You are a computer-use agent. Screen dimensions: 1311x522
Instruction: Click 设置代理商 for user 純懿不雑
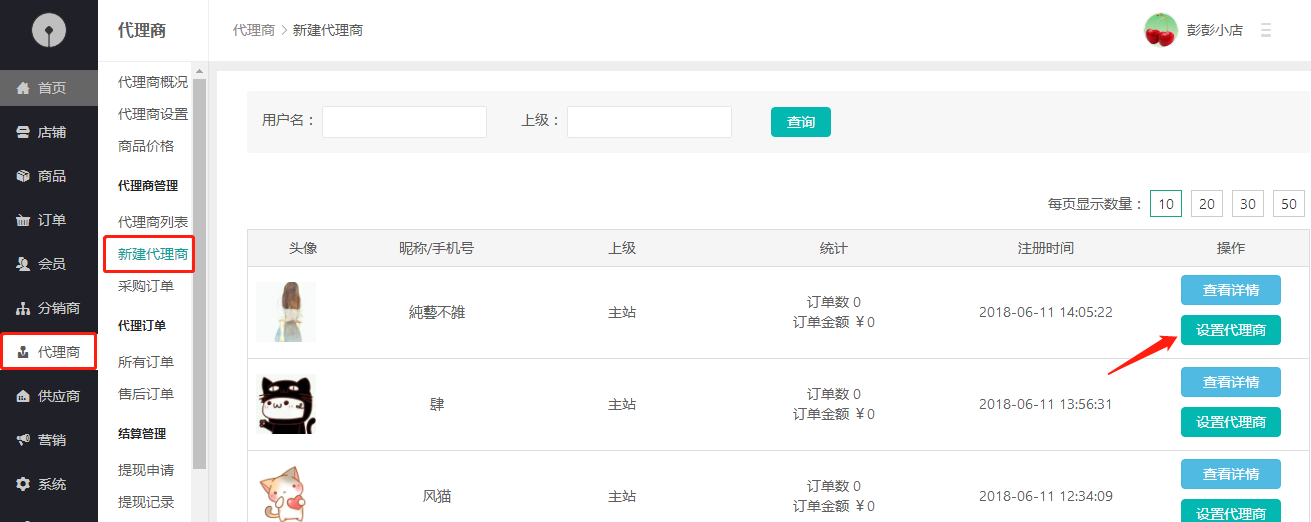[1230, 330]
